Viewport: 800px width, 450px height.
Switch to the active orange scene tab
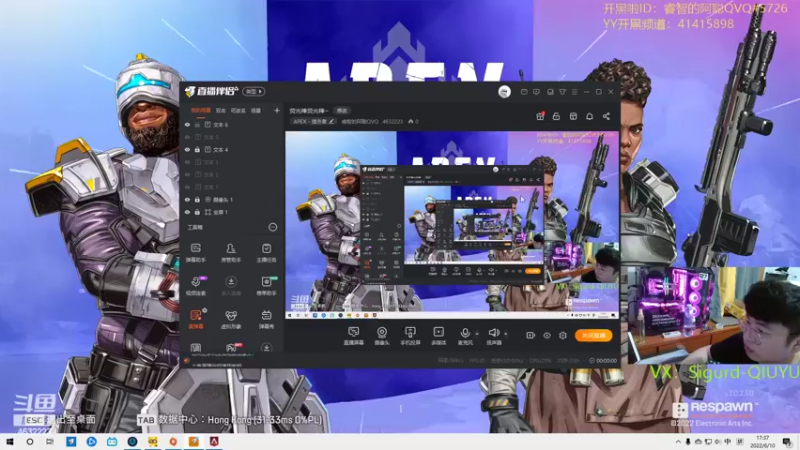201,110
